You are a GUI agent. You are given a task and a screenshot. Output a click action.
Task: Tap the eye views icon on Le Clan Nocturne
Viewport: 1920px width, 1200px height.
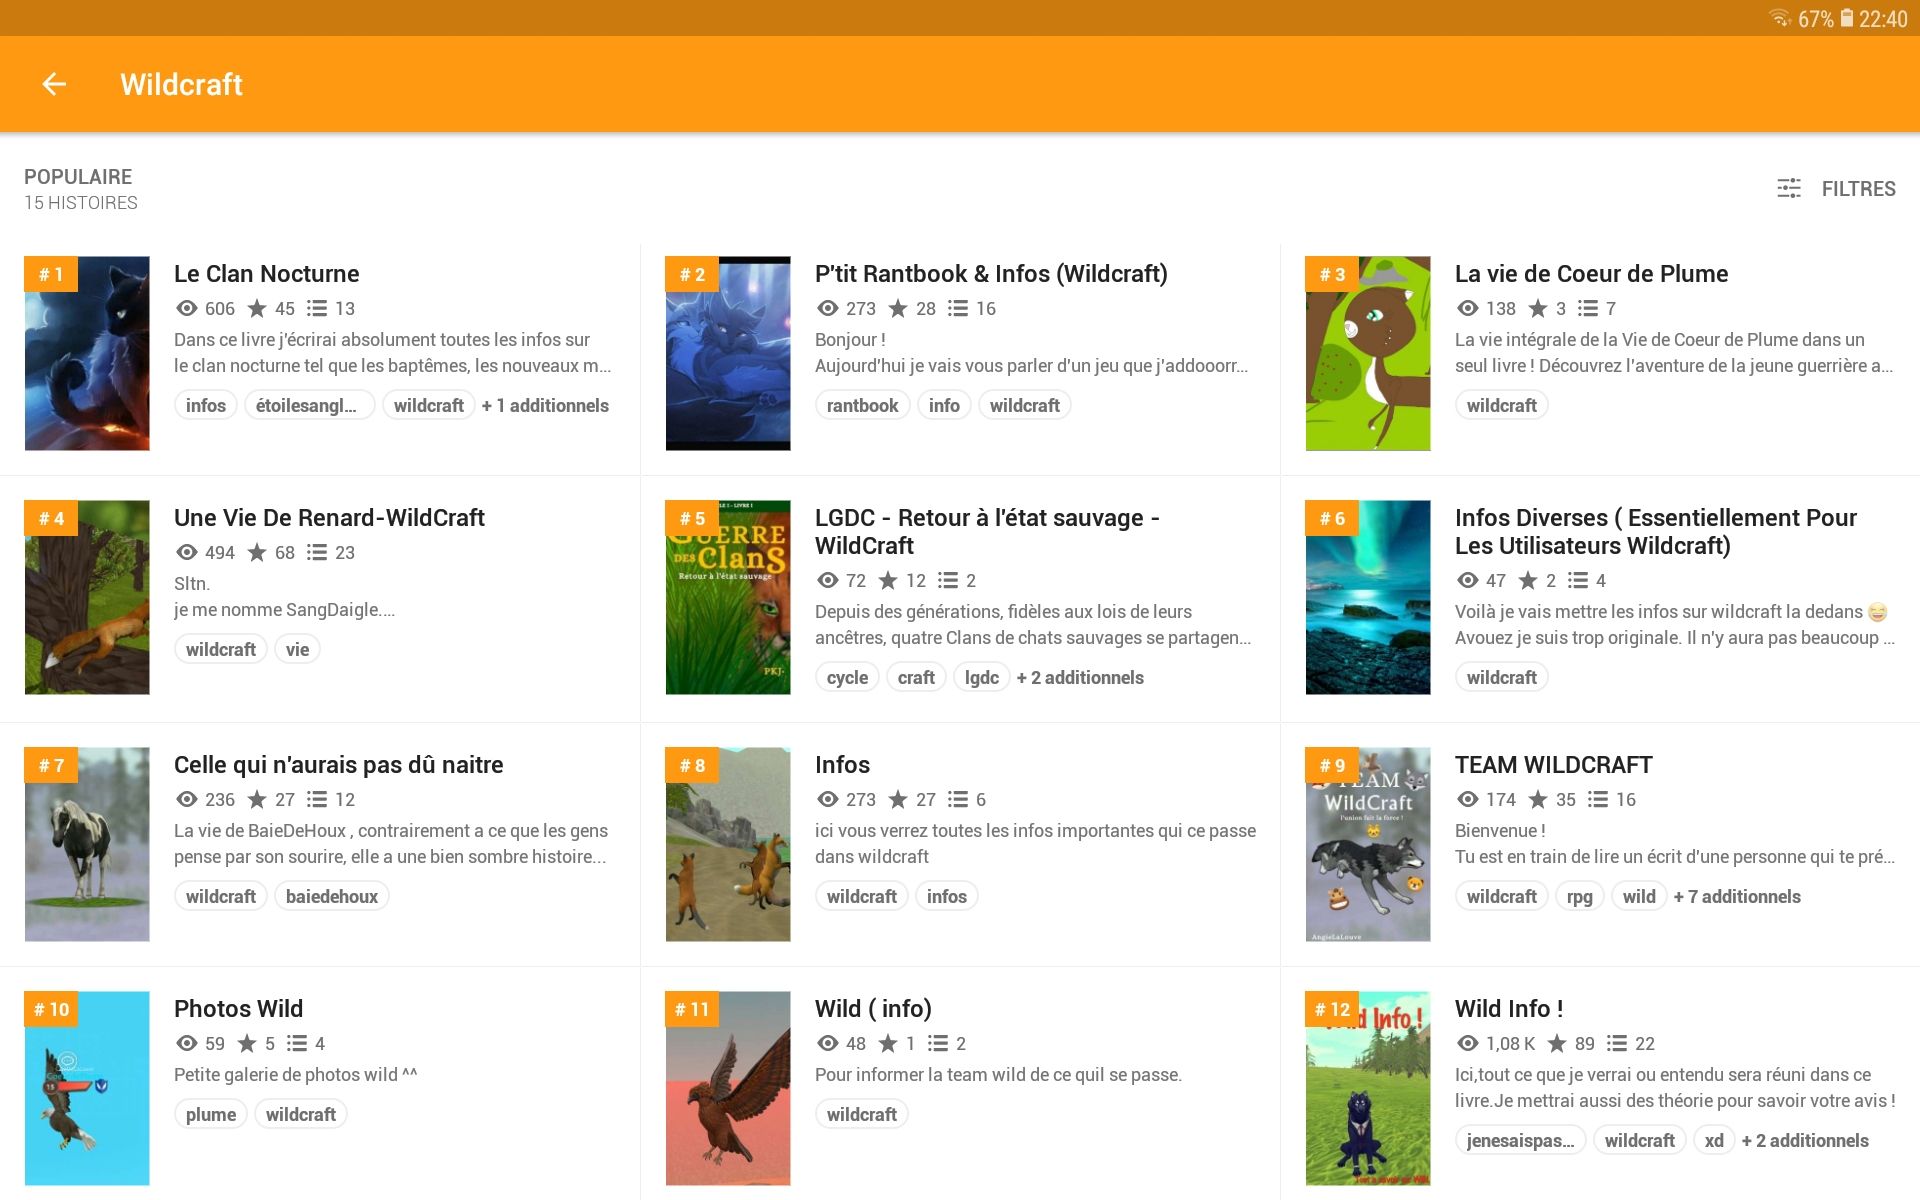pyautogui.click(x=186, y=308)
